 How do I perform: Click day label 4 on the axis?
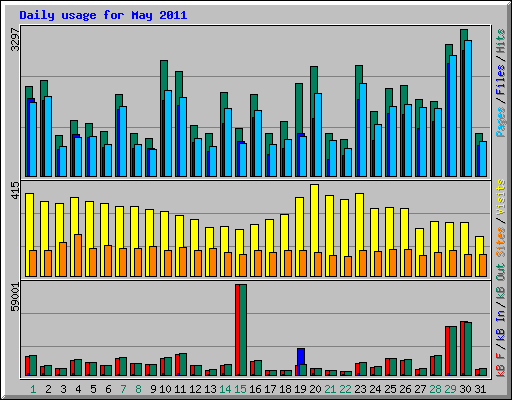78,389
